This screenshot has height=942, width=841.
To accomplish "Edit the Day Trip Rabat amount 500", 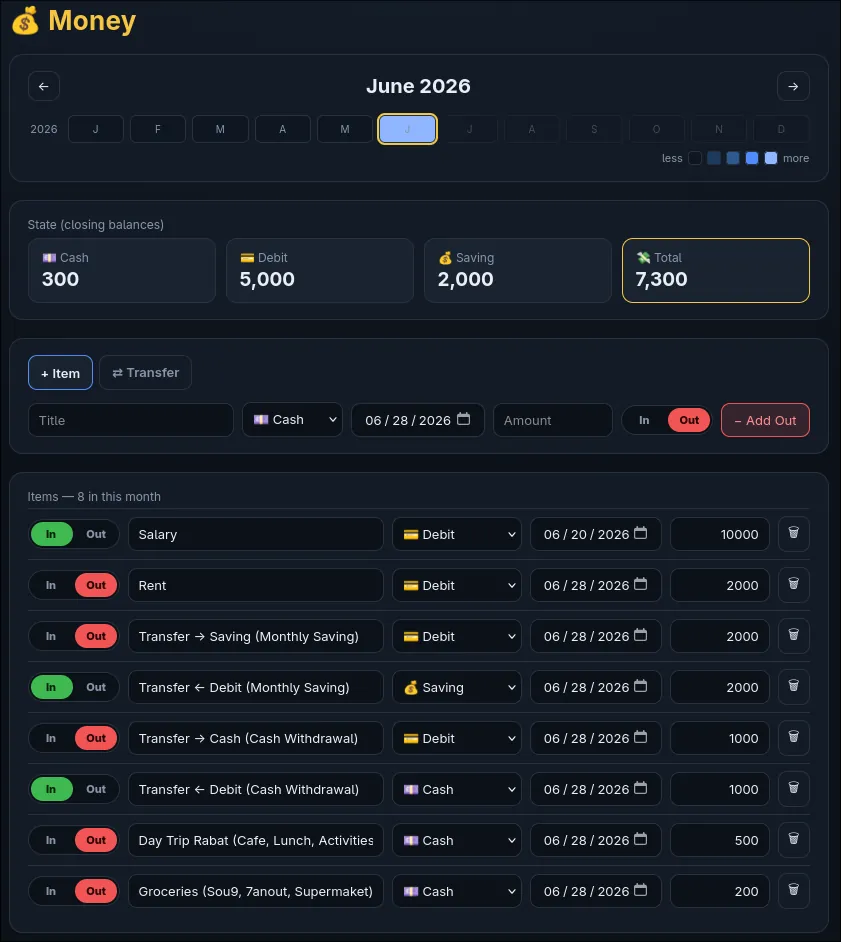I will [x=720, y=840].
